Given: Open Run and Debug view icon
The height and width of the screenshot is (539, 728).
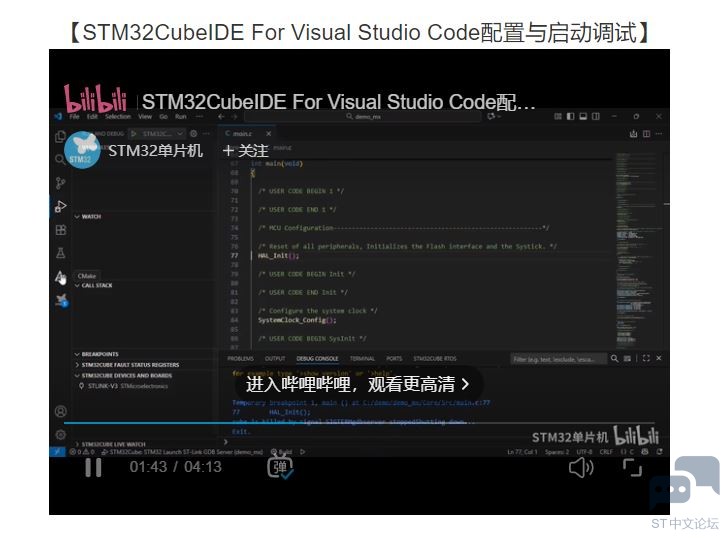Looking at the screenshot, I should click(x=60, y=206).
